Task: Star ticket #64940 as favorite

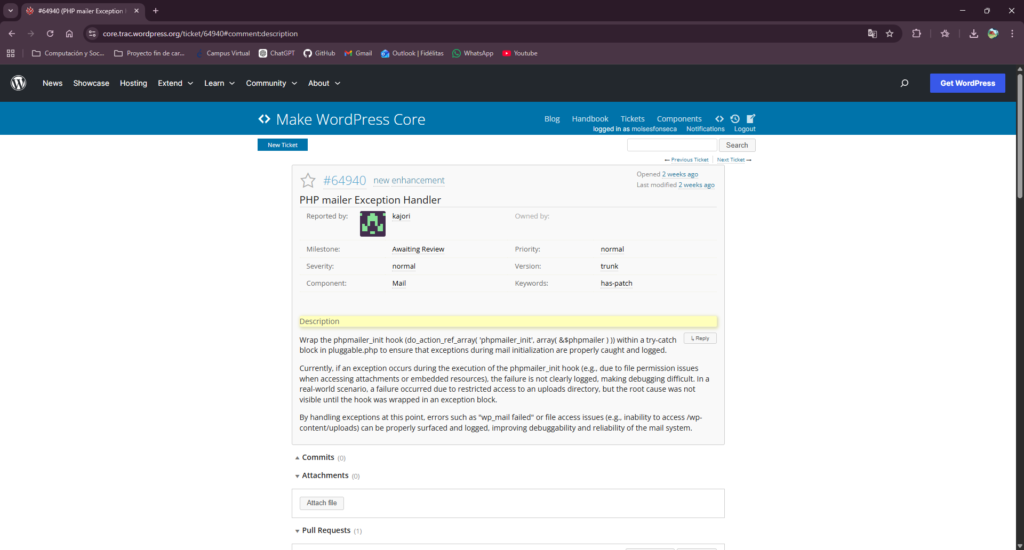Action: click(x=308, y=180)
